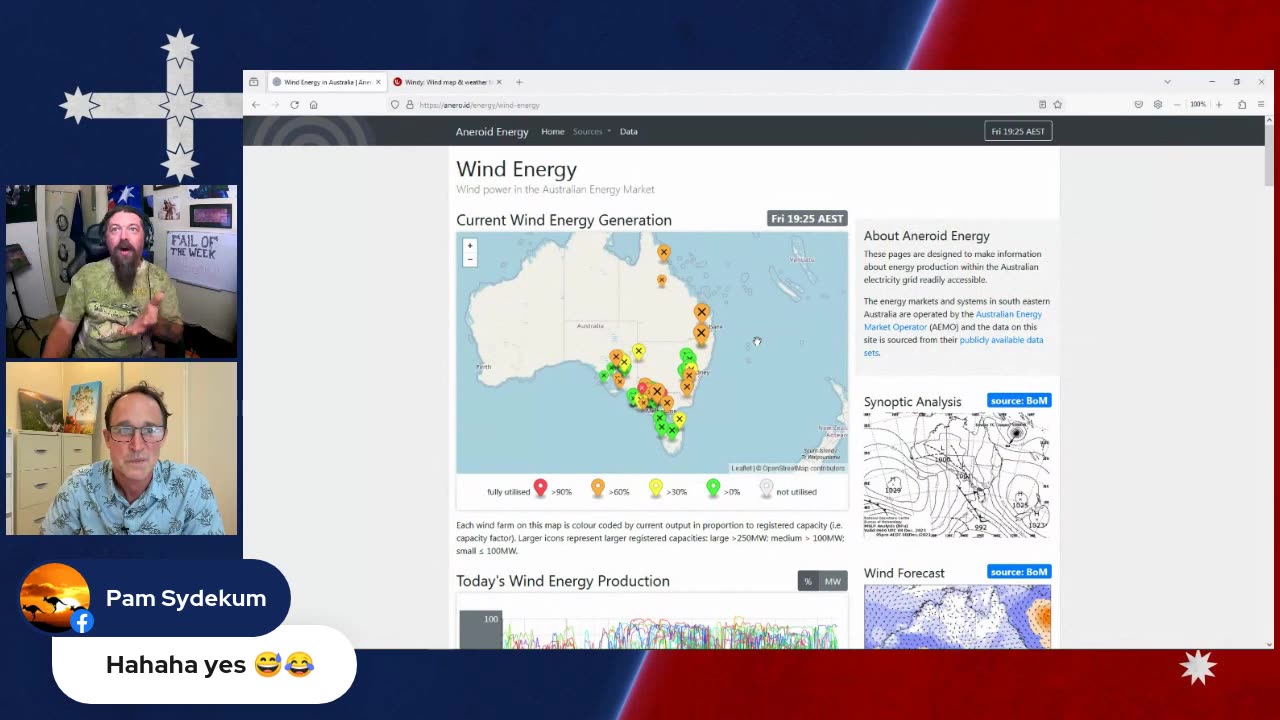Click the About Aneroid Energy heading
The height and width of the screenshot is (720, 1280).
[927, 236]
